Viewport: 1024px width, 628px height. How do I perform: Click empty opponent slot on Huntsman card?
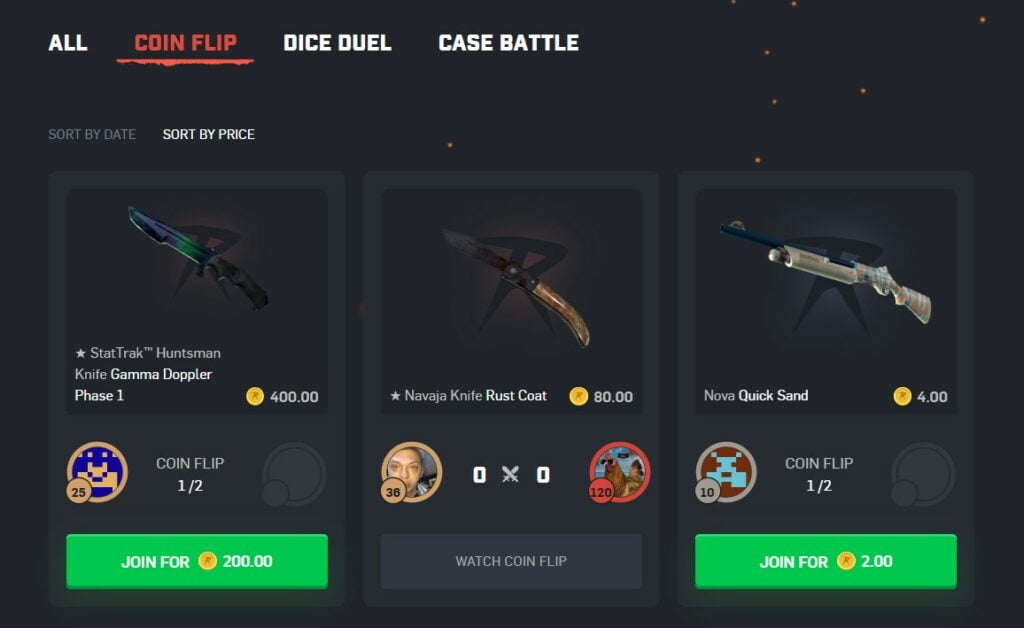click(294, 474)
